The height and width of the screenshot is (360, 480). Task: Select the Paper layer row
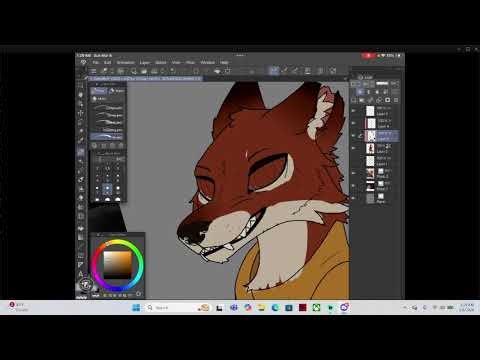point(374,198)
